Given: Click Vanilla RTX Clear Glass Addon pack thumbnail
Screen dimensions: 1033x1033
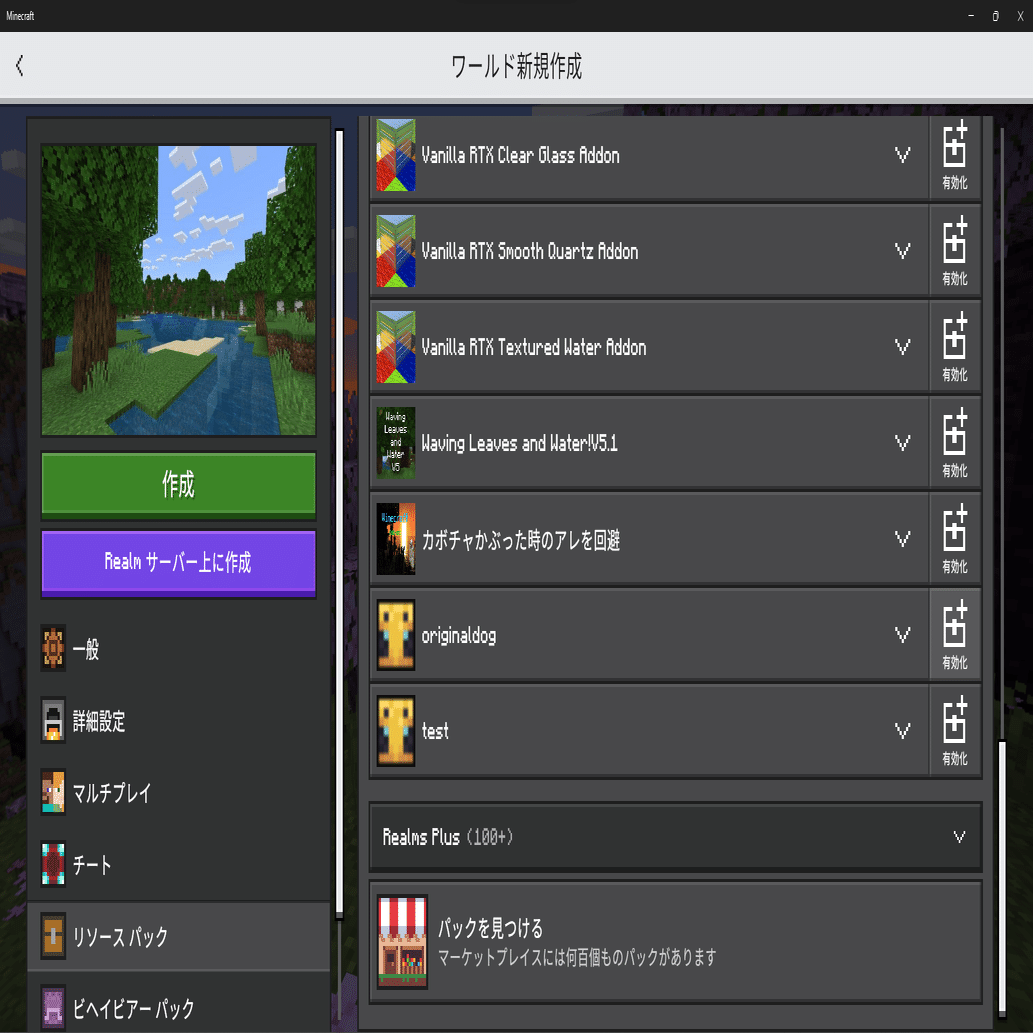Looking at the screenshot, I should (x=395, y=155).
